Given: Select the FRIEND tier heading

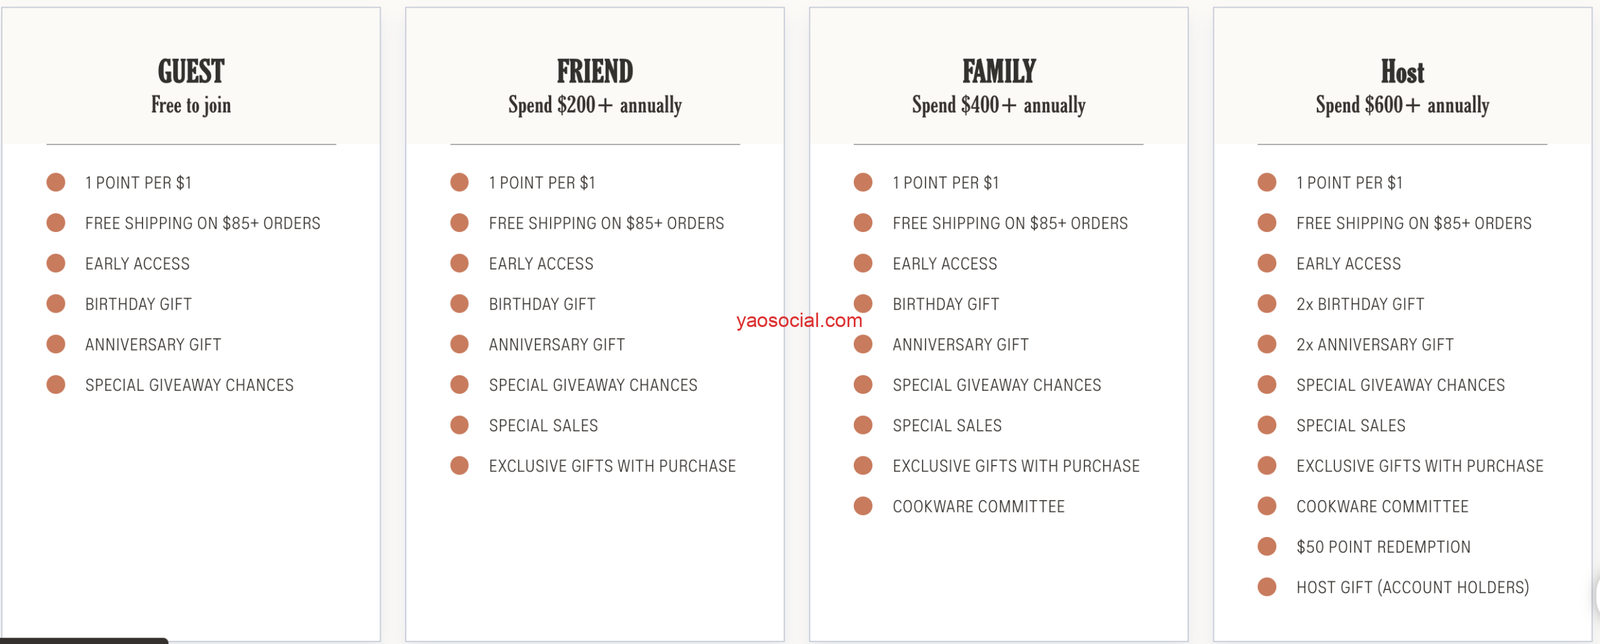Looking at the screenshot, I should point(595,72).
